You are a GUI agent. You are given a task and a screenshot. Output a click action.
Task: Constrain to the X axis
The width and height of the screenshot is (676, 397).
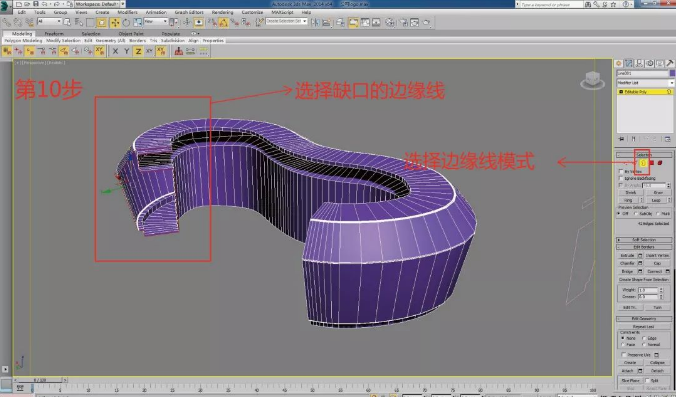115,51
